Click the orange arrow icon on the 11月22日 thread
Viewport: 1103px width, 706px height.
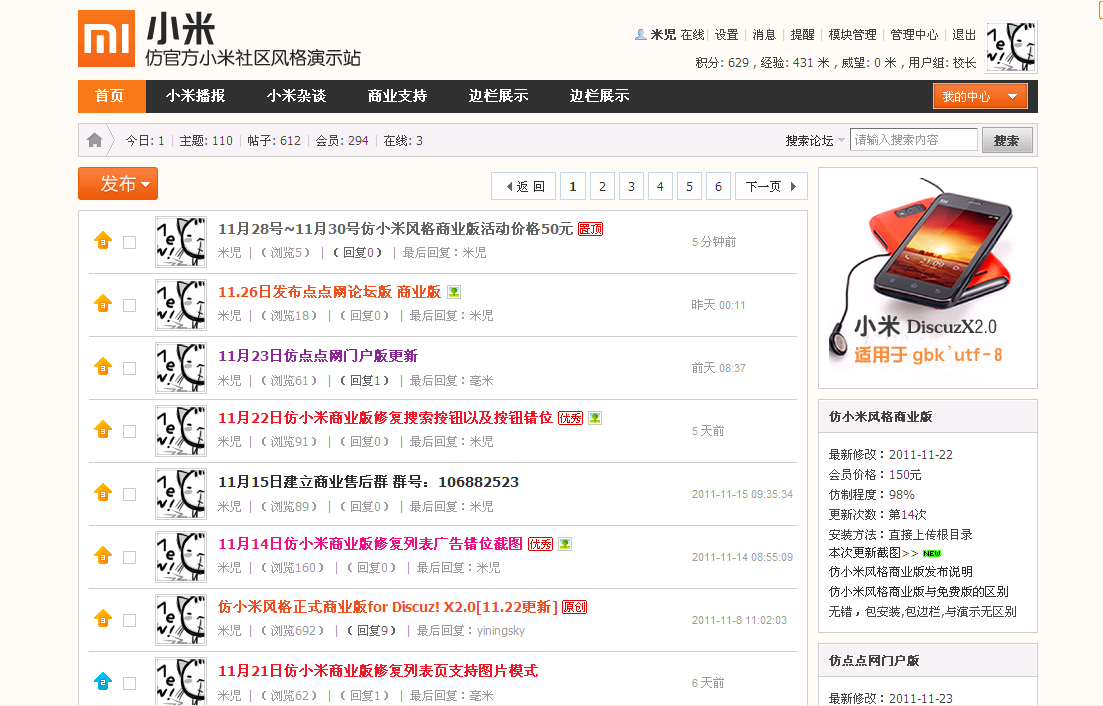[103, 430]
